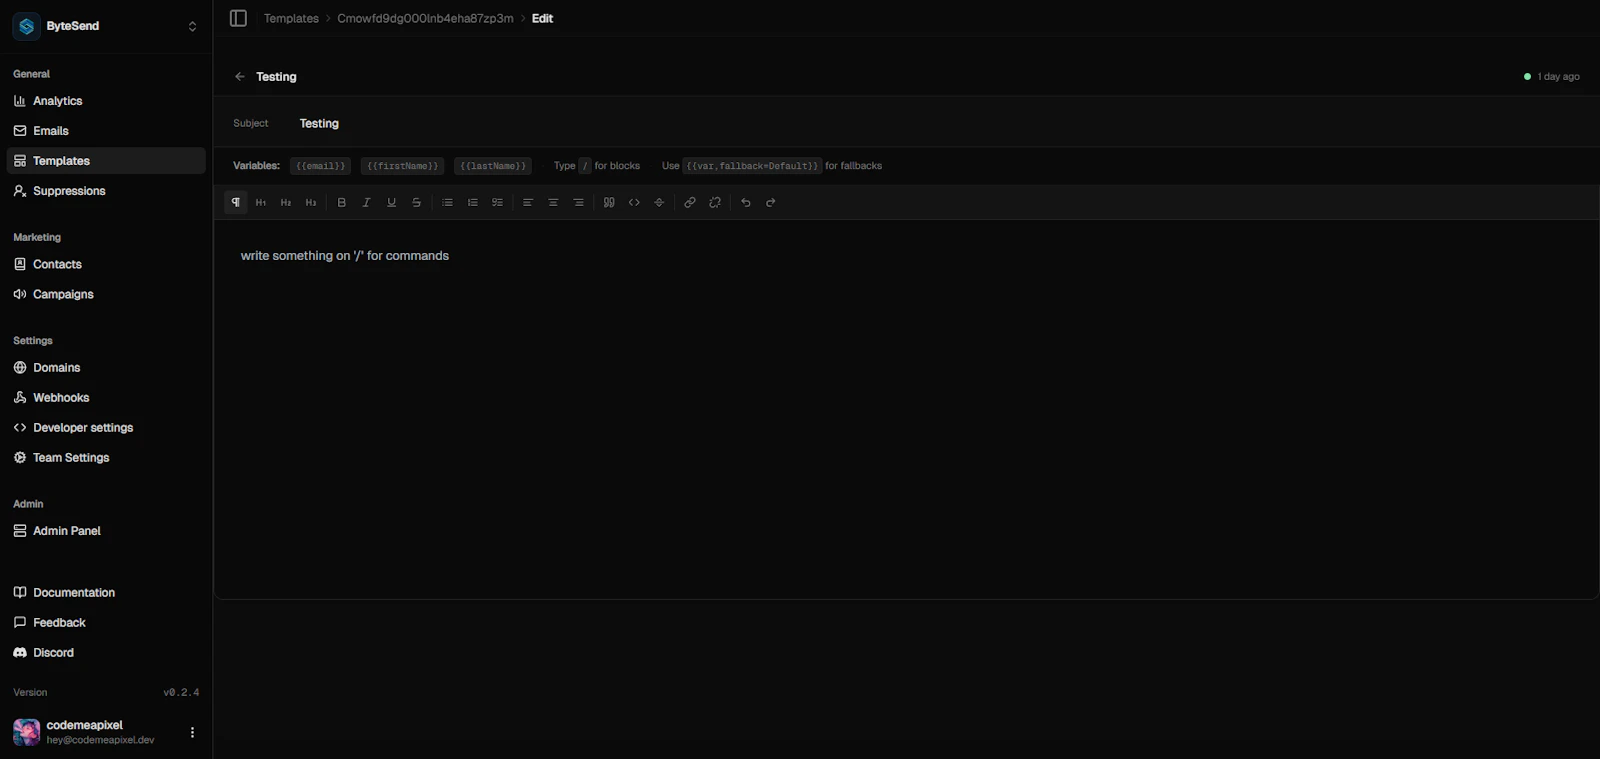Click the codemeapixel user avatar
This screenshot has width=1600, height=759.
[x=26, y=732]
